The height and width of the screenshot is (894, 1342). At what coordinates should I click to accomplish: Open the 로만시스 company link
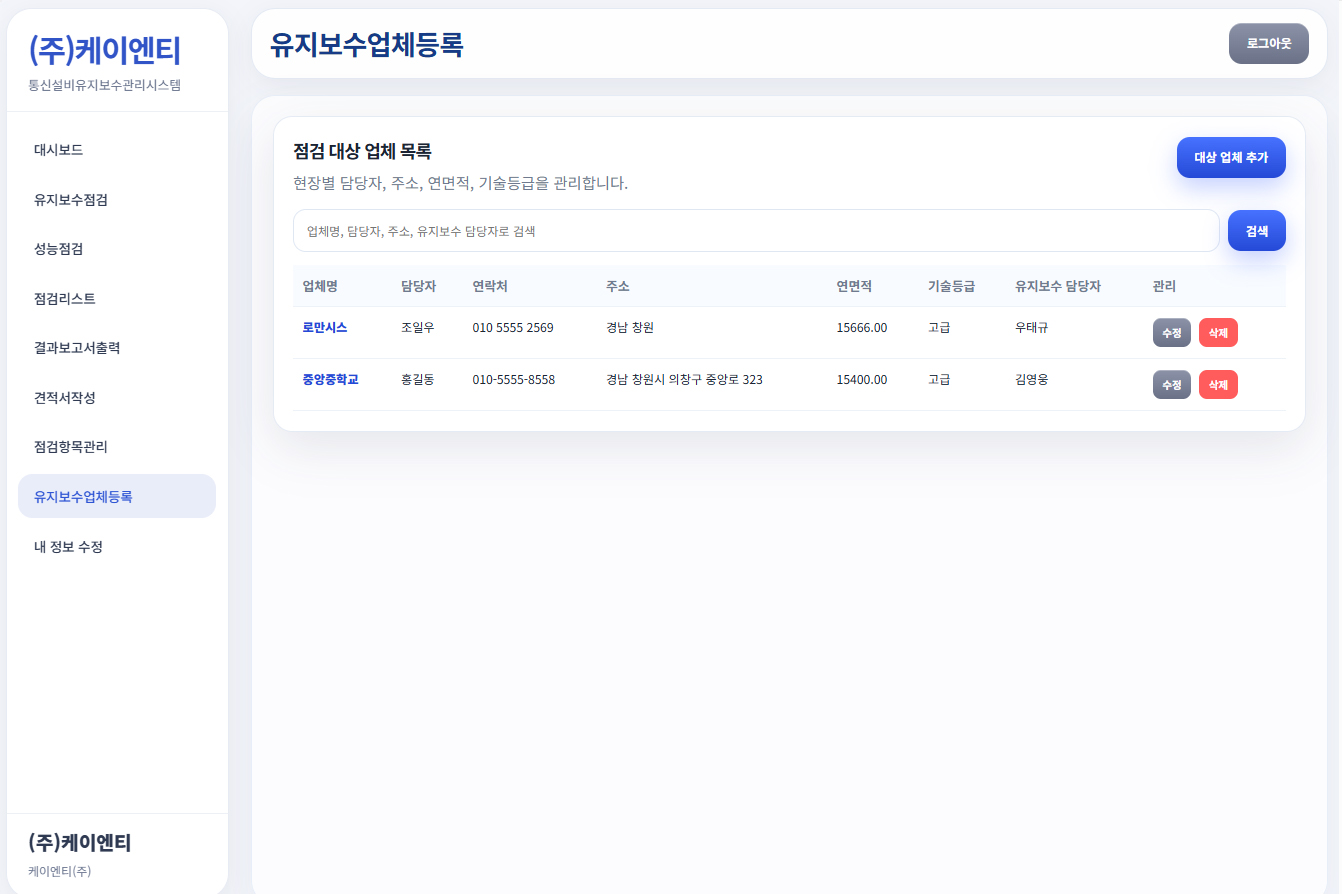pyautogui.click(x=323, y=327)
